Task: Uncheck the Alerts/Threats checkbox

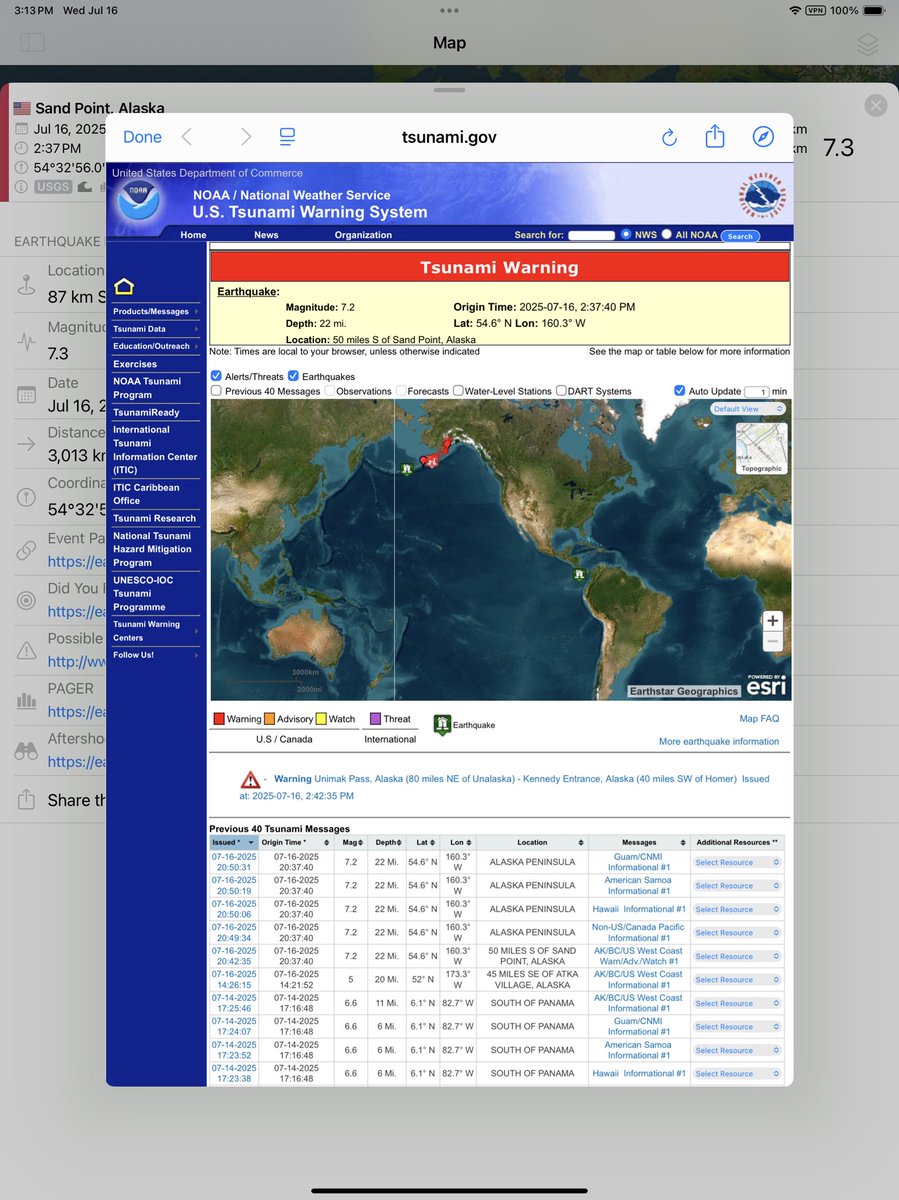Action: tap(216, 376)
